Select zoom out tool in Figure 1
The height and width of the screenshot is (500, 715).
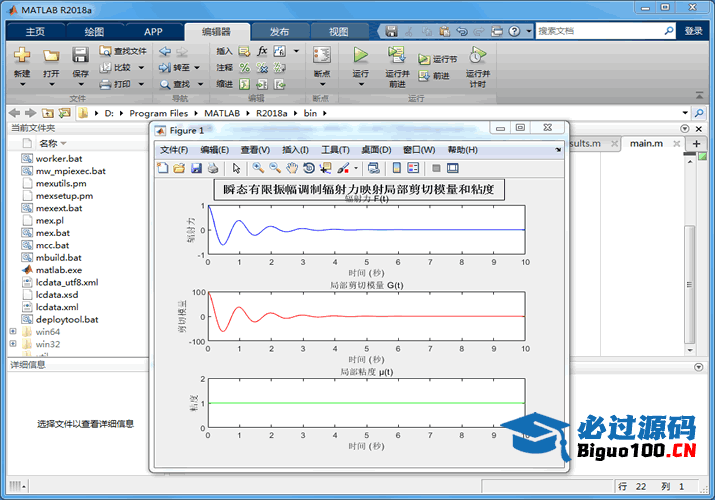[275, 168]
